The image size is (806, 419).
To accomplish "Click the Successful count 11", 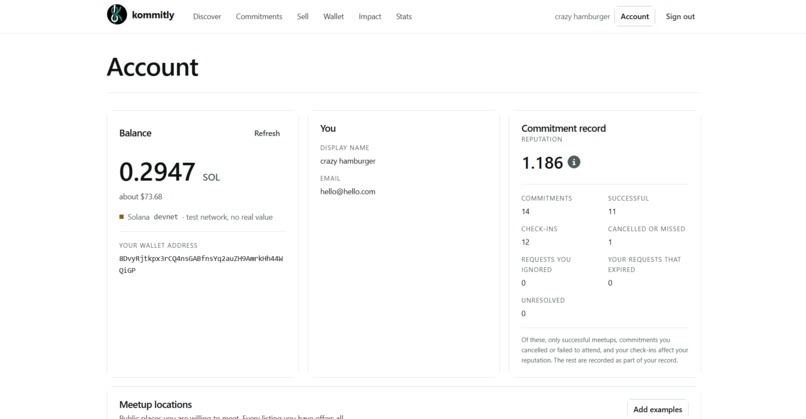I will [x=612, y=211].
